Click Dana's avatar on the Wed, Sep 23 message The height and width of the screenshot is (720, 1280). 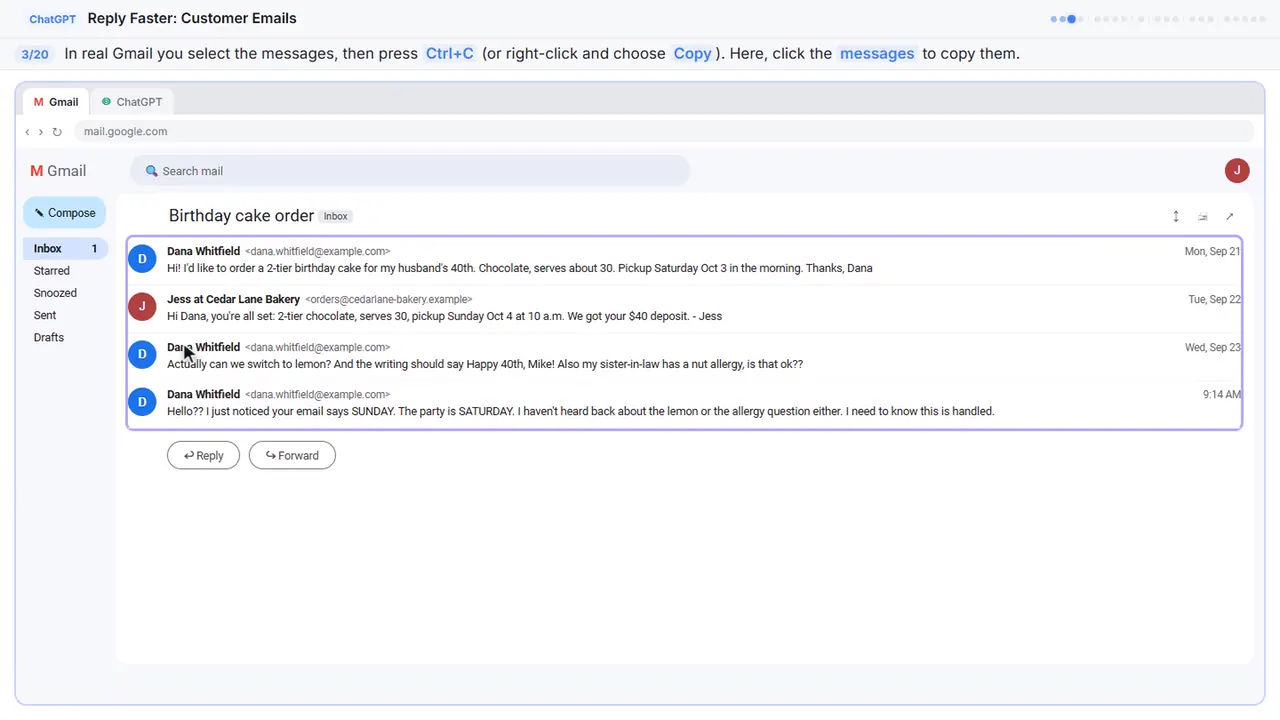142,354
